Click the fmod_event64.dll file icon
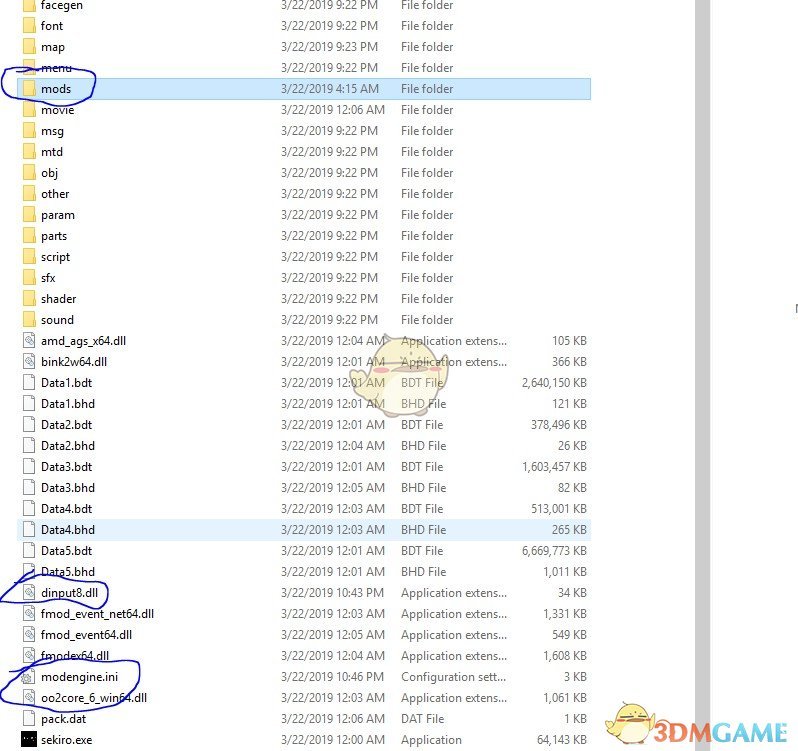The width and height of the screenshot is (798, 751). (29, 634)
